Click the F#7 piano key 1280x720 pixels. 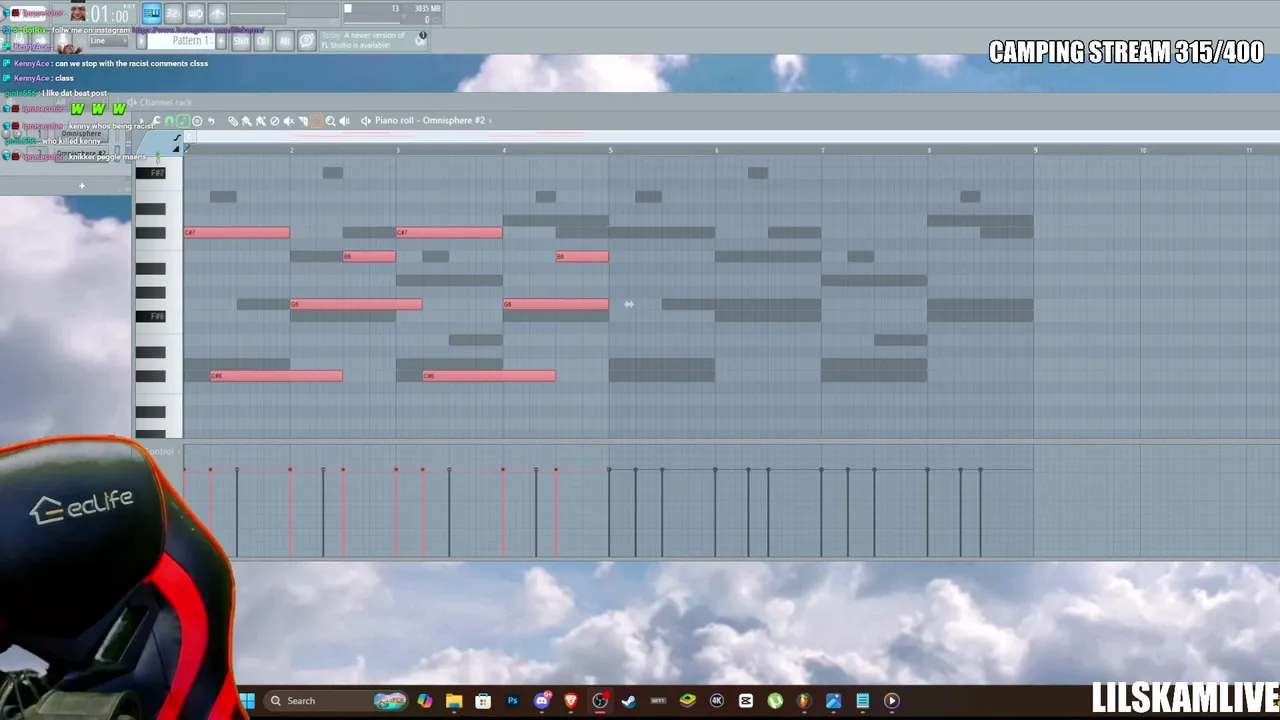[151, 173]
